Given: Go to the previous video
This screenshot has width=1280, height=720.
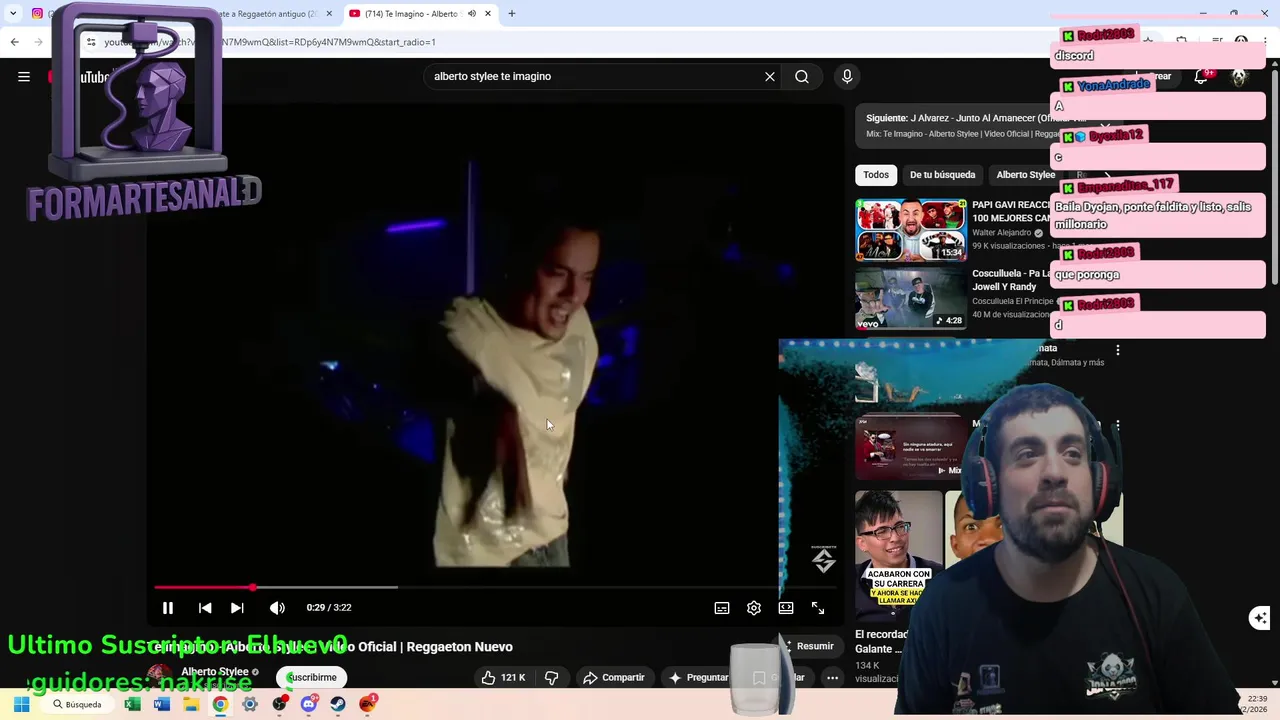Looking at the screenshot, I should [x=205, y=607].
